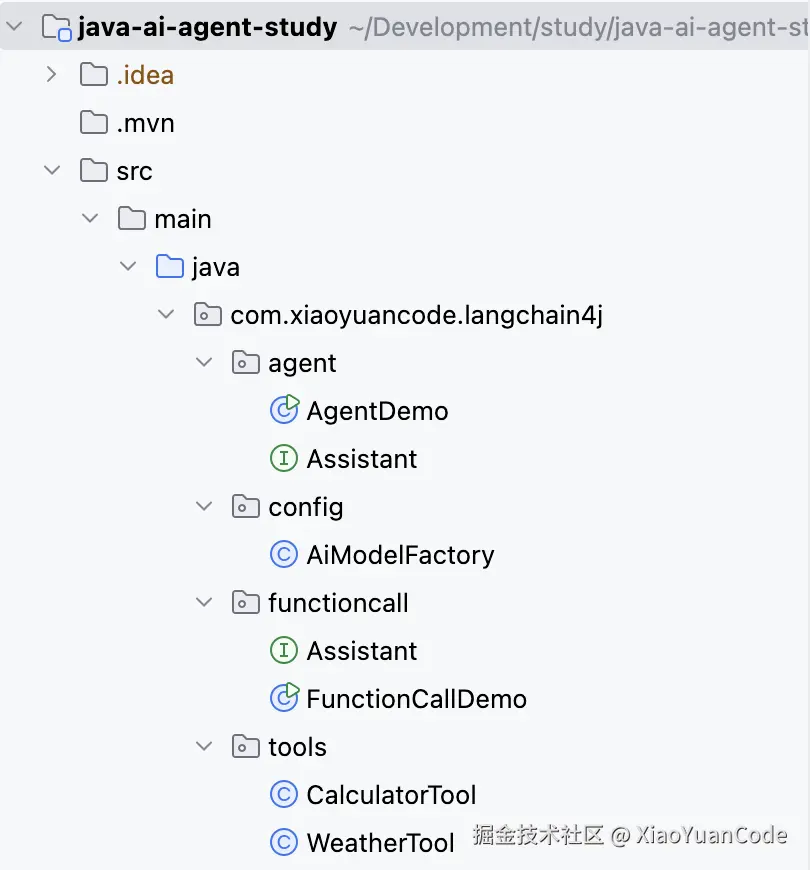Image resolution: width=810 pixels, height=870 pixels.
Task: Collapse the agent package
Action: coord(204,362)
